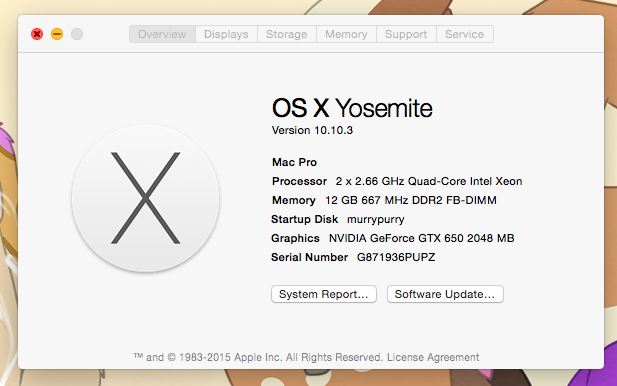Click serial number G871936PUPZ
617x386 pixels.
pos(396,257)
